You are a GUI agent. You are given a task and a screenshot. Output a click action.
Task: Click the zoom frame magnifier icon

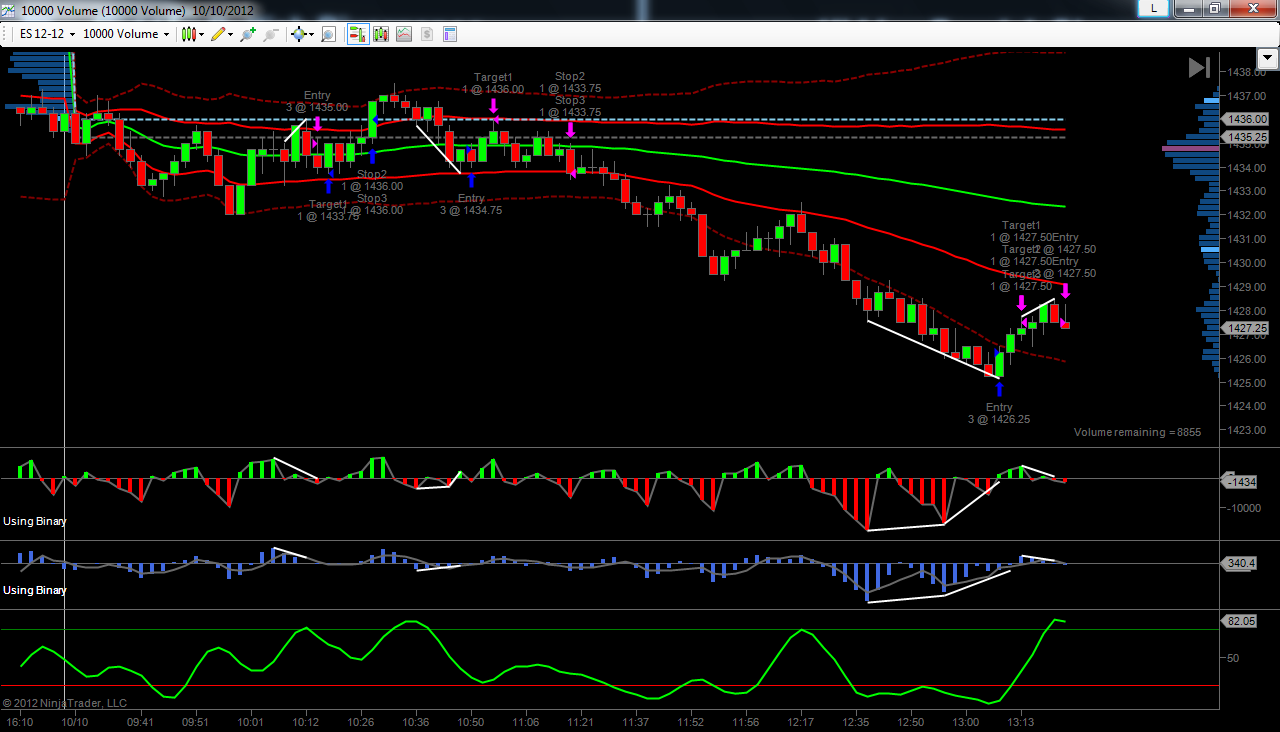point(328,34)
